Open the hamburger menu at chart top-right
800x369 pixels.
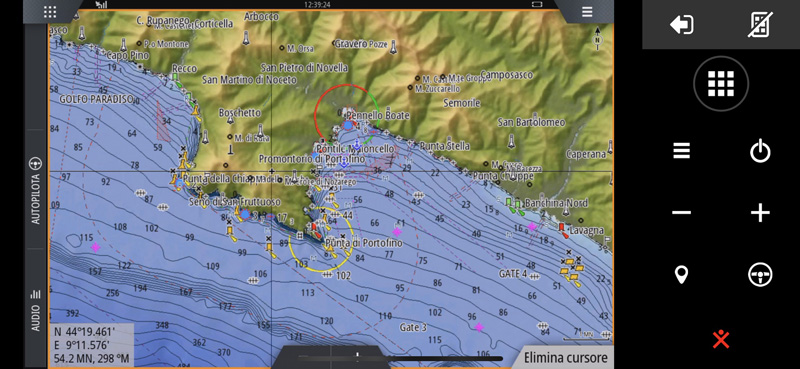tap(587, 12)
